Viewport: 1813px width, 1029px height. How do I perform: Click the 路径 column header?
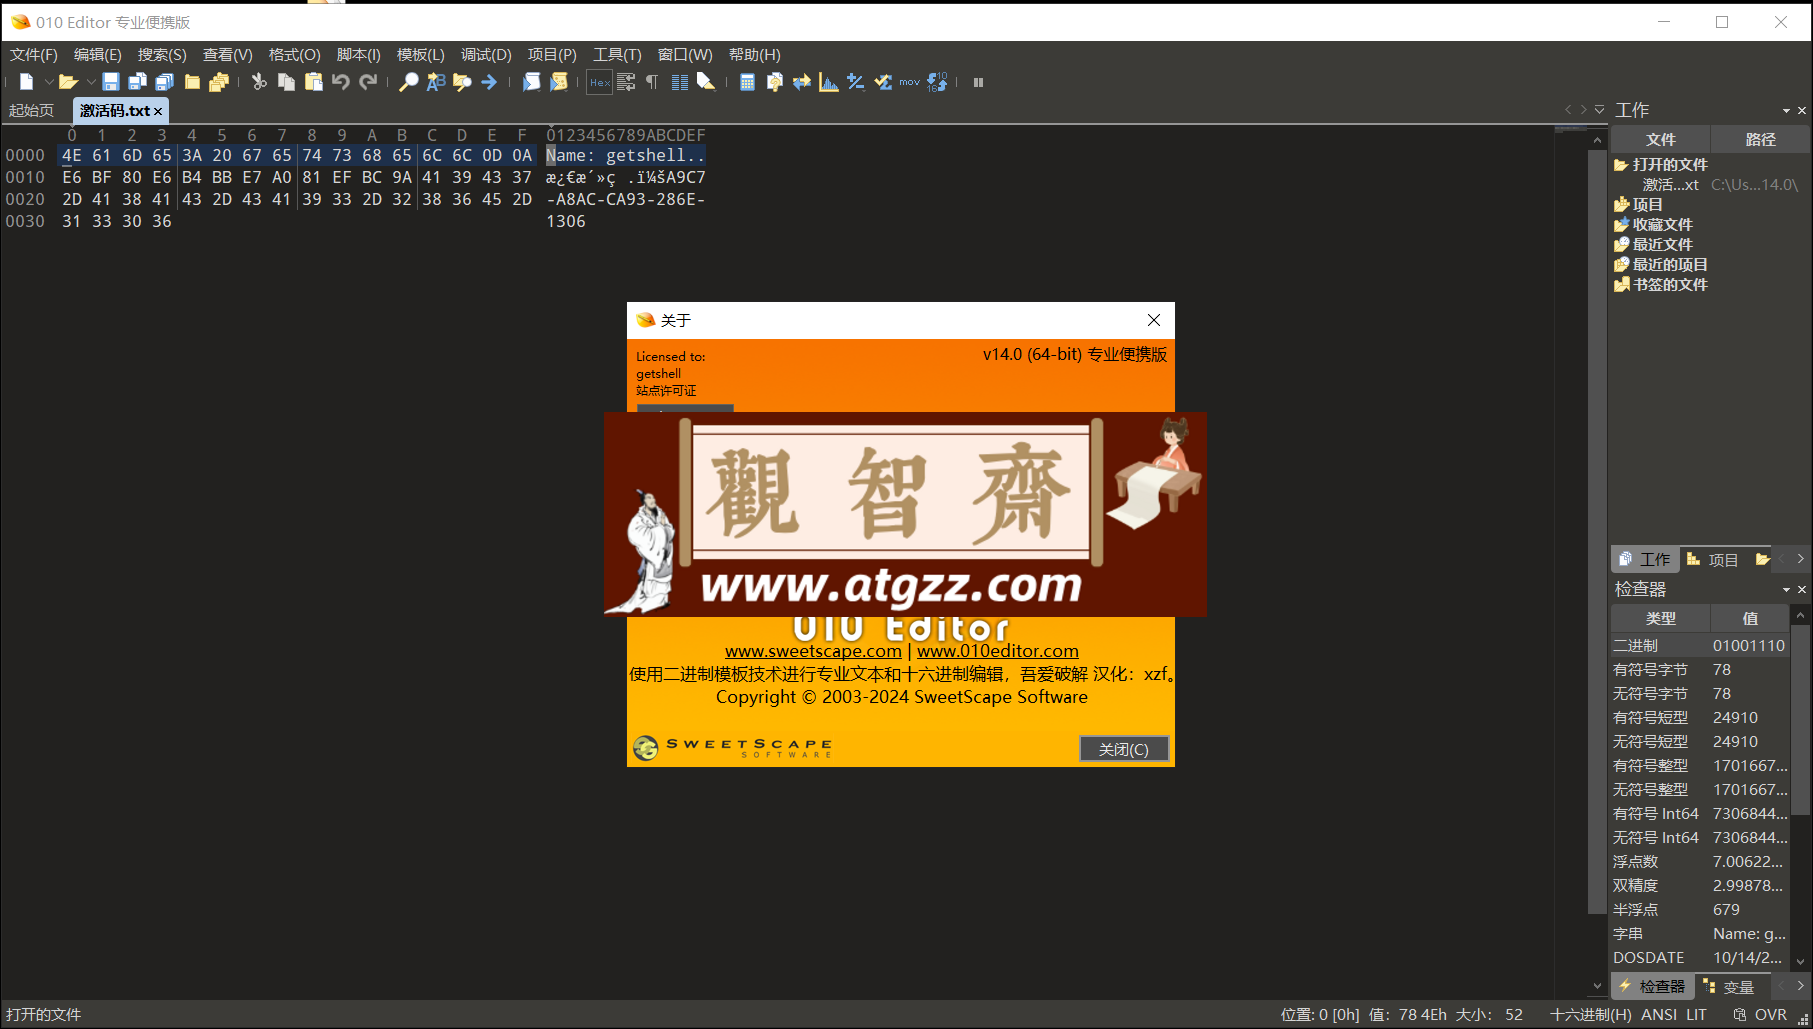[1760, 140]
